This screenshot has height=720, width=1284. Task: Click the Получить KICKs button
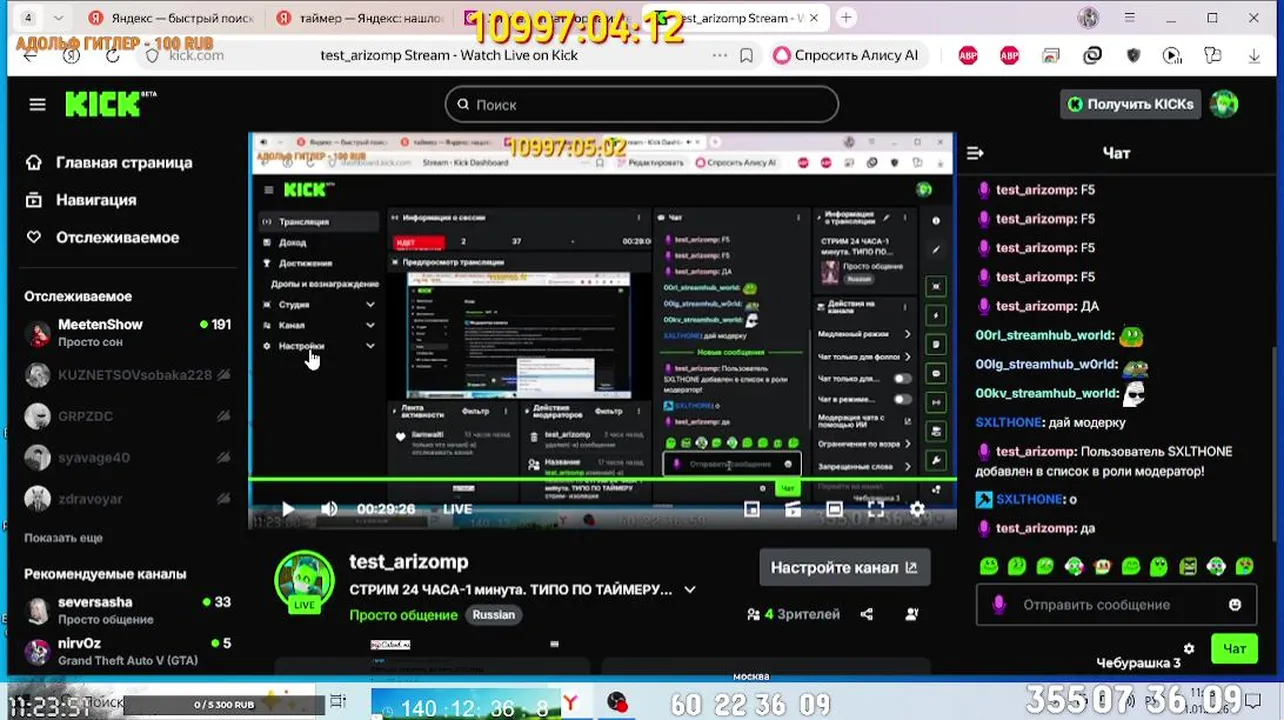tap(1130, 104)
